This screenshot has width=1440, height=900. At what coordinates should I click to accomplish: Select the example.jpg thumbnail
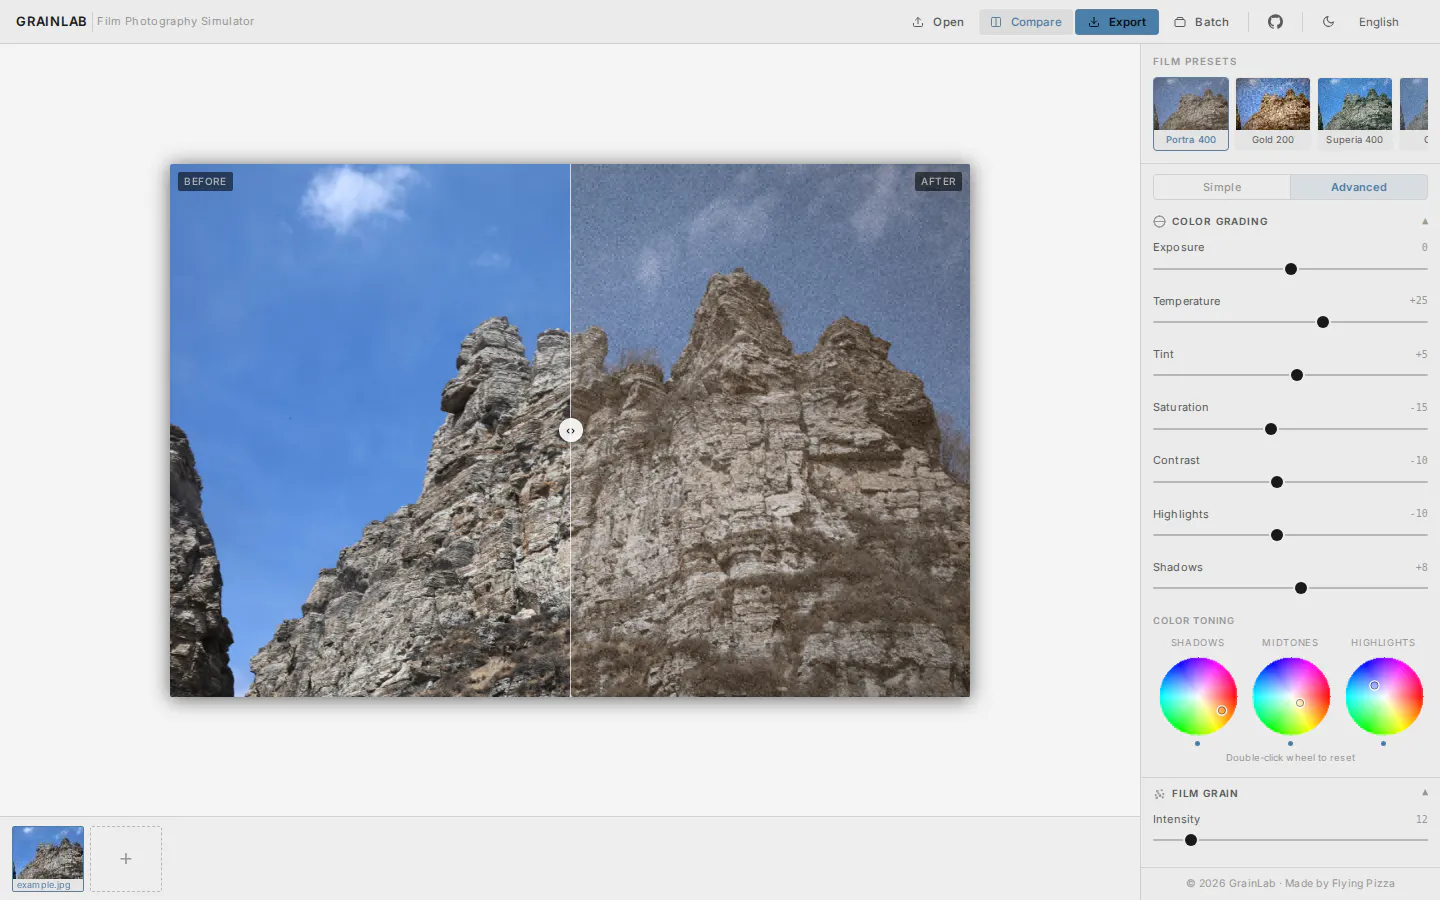[x=48, y=858]
